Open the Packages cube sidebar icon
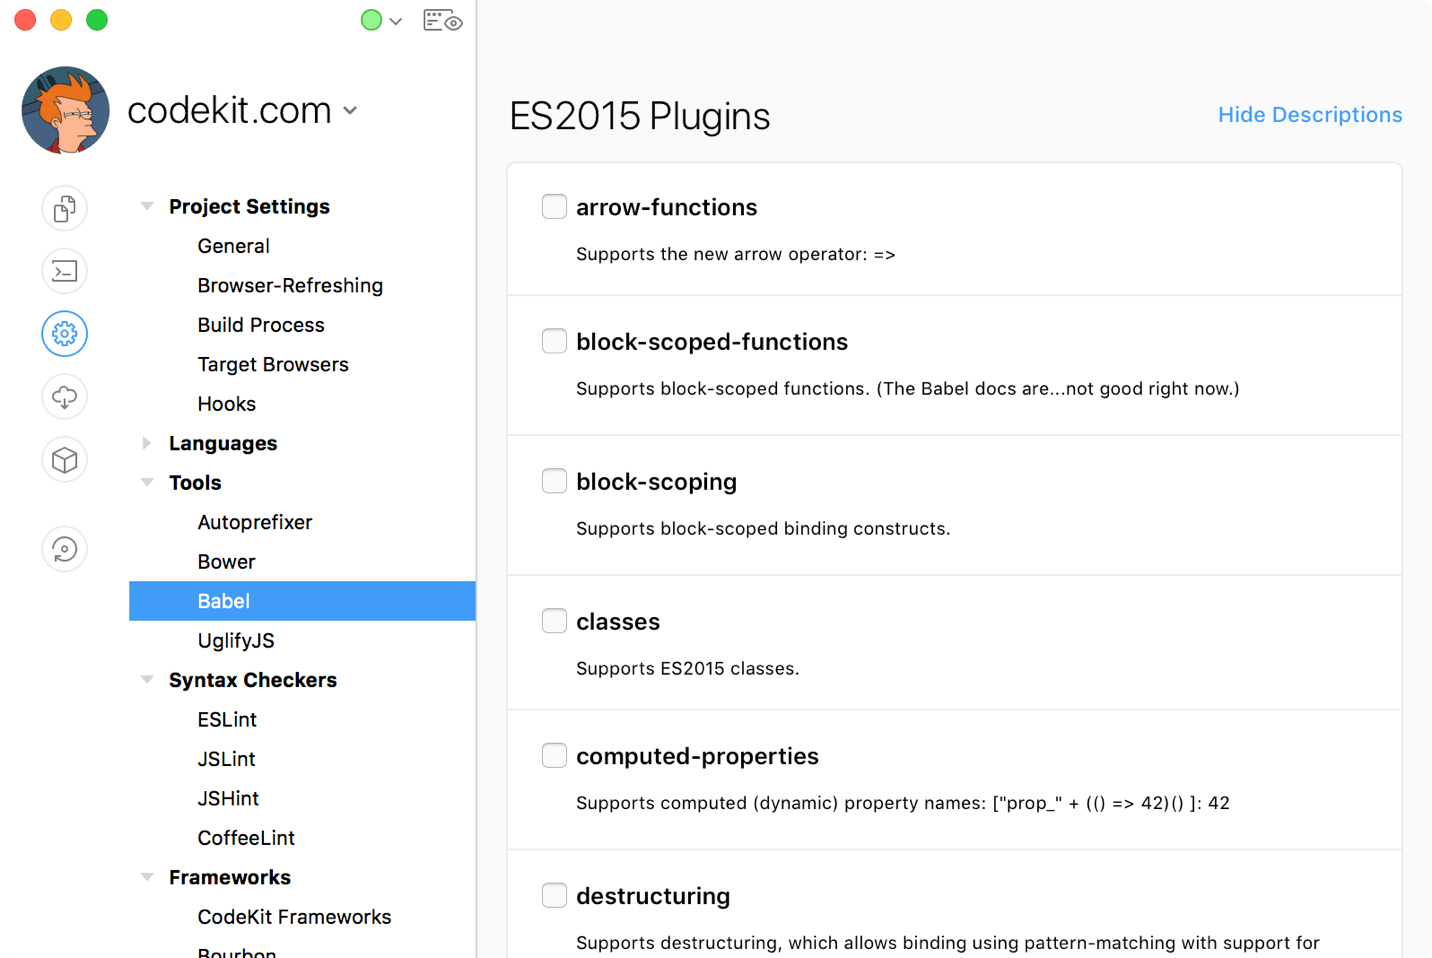Screen dimensions: 1432x958 click(x=65, y=460)
